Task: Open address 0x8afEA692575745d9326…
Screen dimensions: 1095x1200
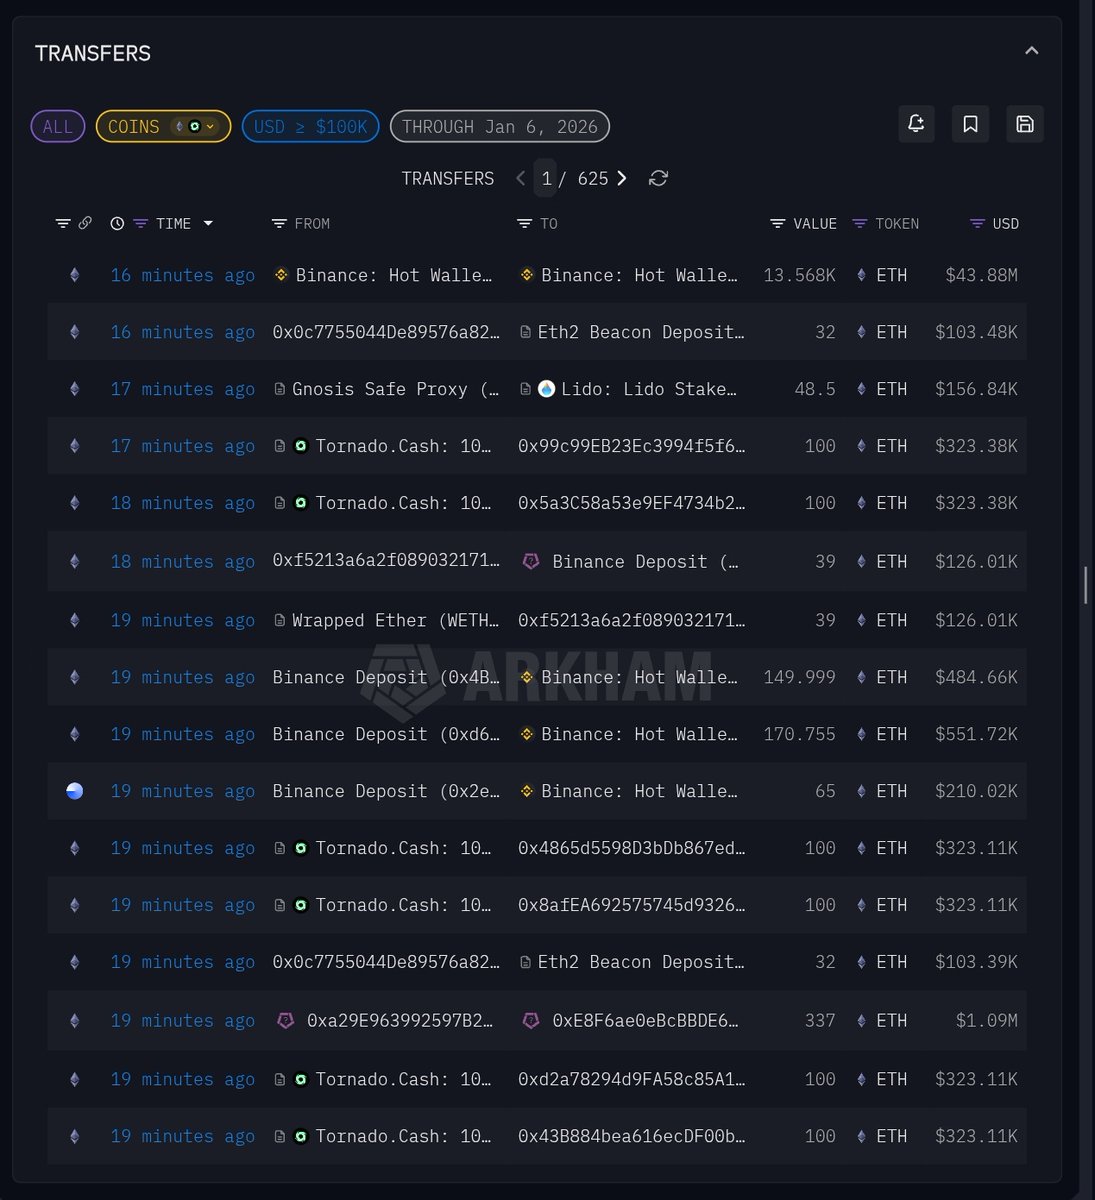Action: [x=631, y=905]
